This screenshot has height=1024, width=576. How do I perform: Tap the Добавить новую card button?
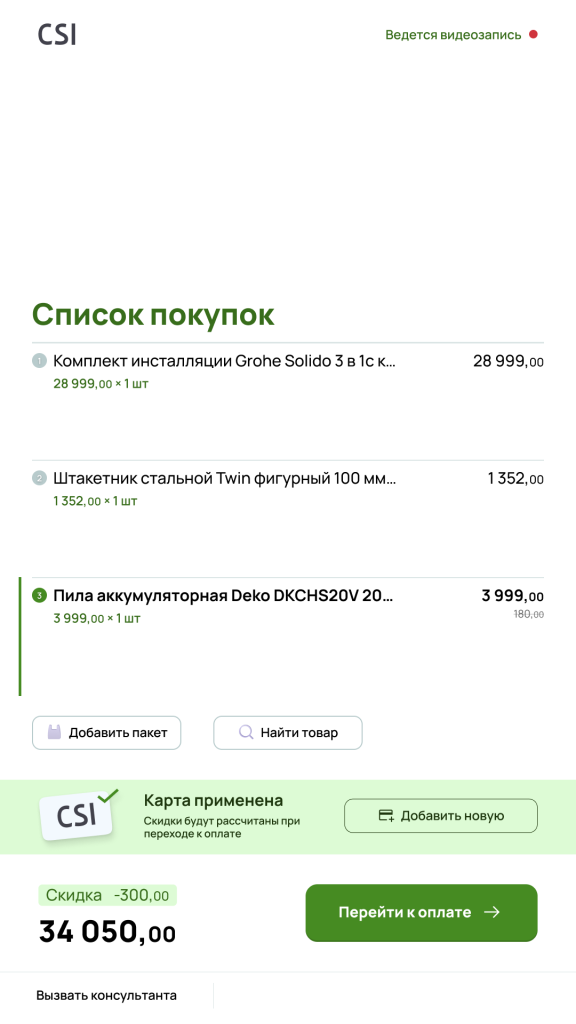441,816
